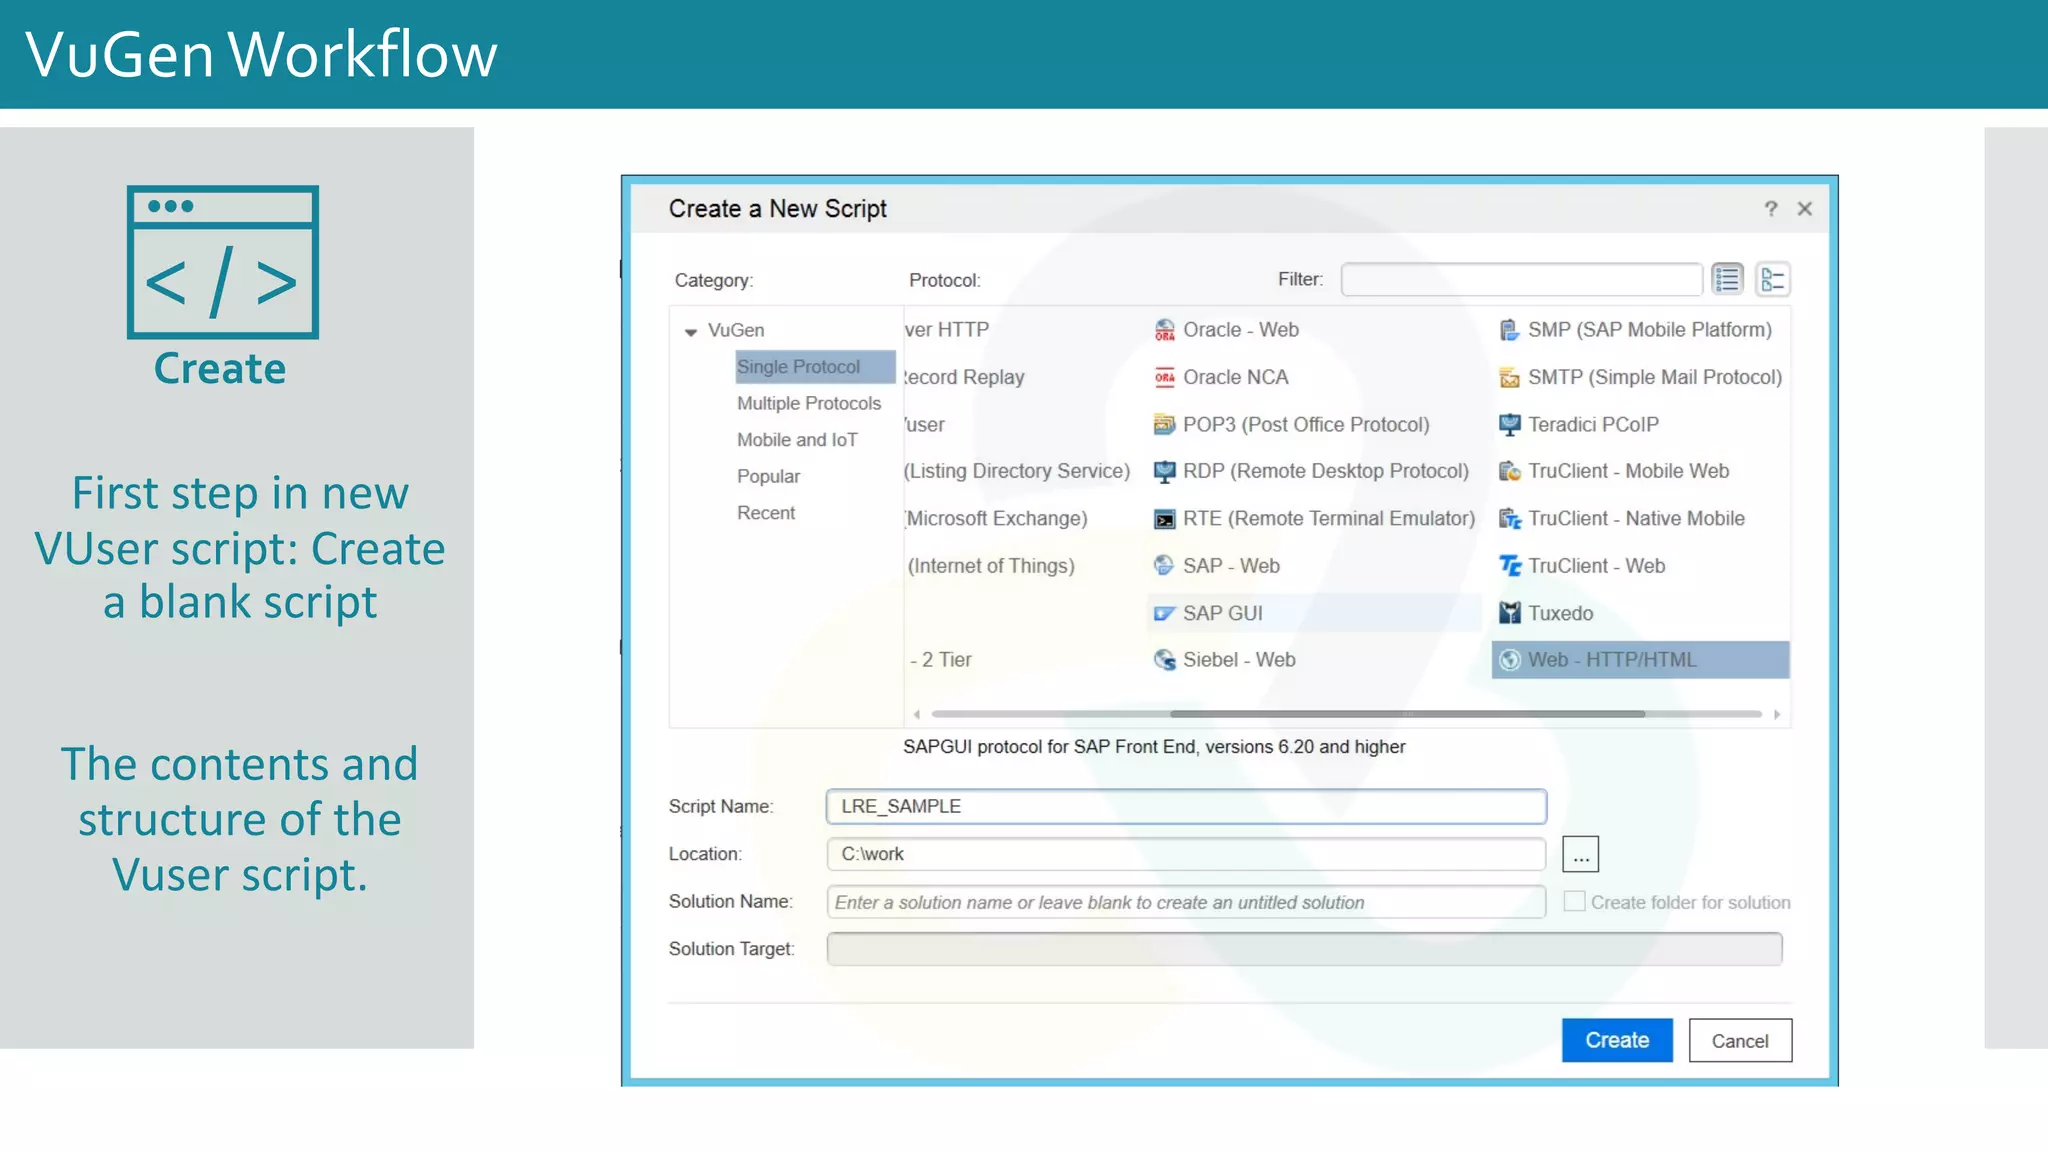This screenshot has width=2048, height=1152.
Task: Open the Mobile and IoT category
Action: click(796, 440)
